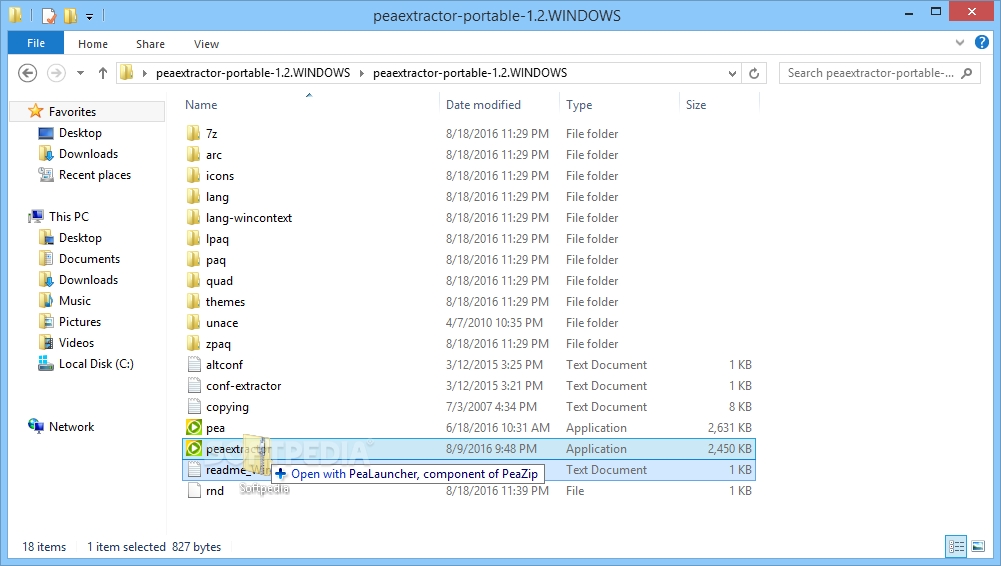Screen dimensions: 1001x566
Task: Click the Forward navigation arrow
Action: (x=56, y=73)
